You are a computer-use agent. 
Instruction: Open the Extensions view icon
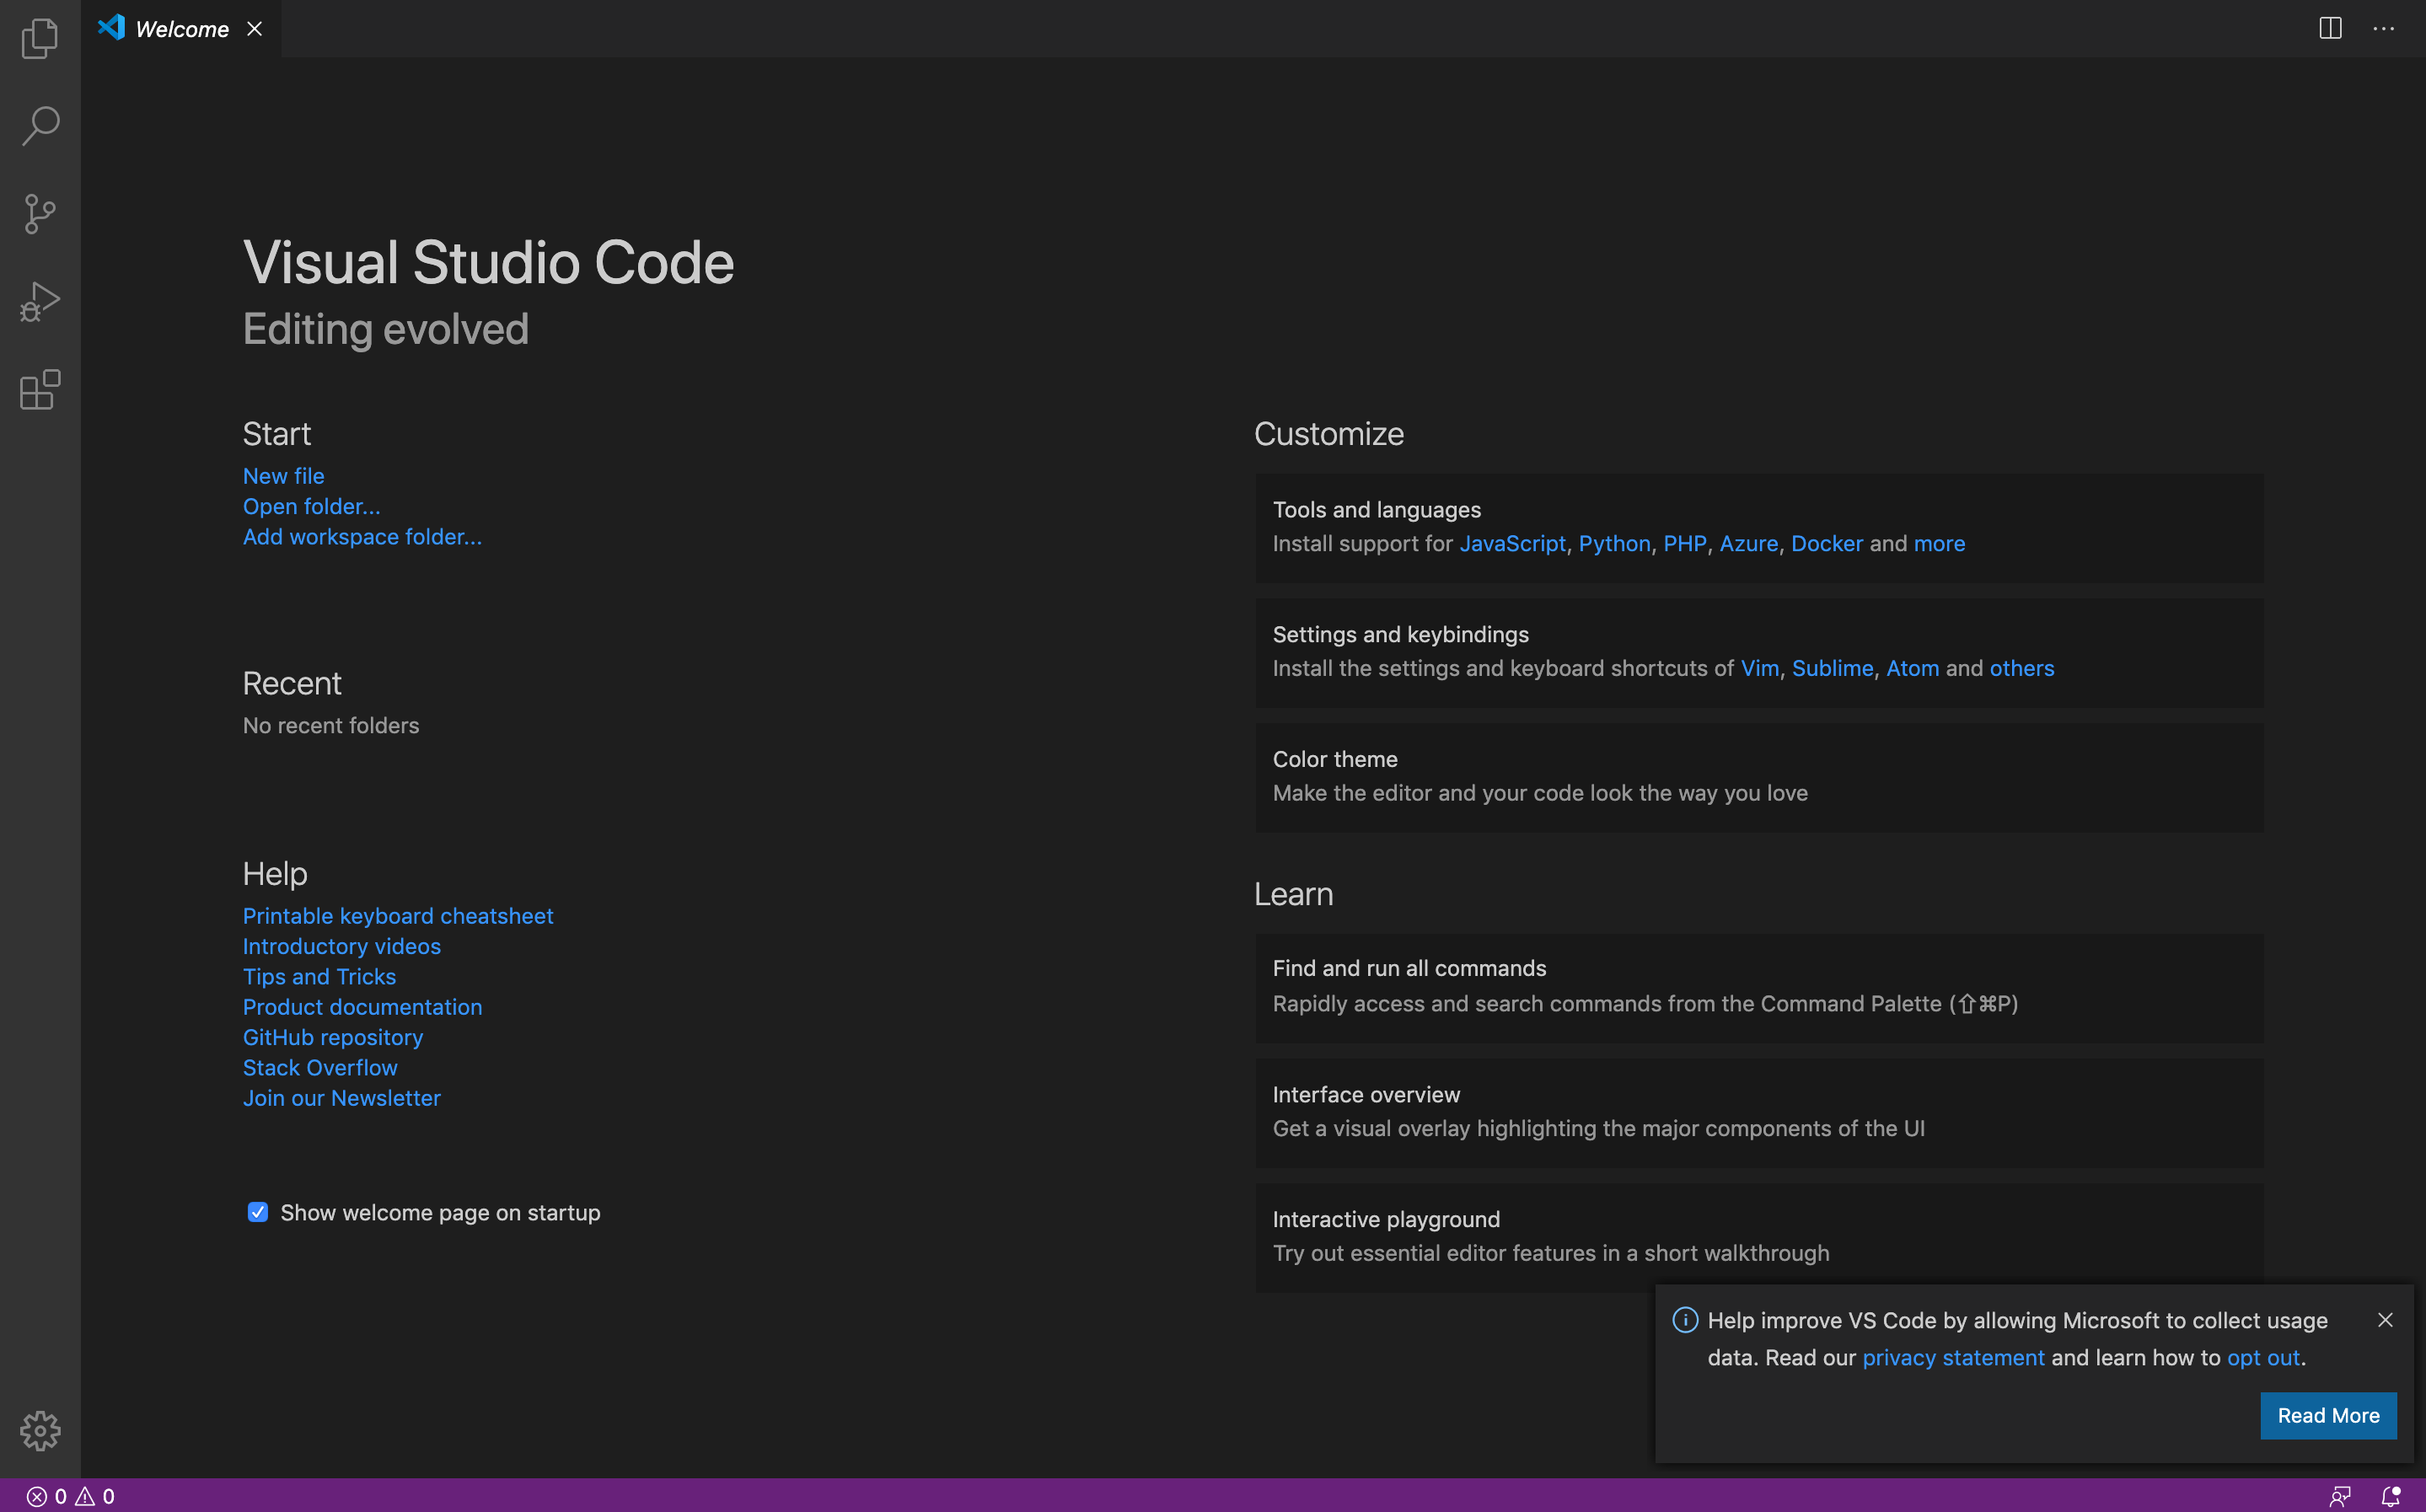[x=40, y=389]
